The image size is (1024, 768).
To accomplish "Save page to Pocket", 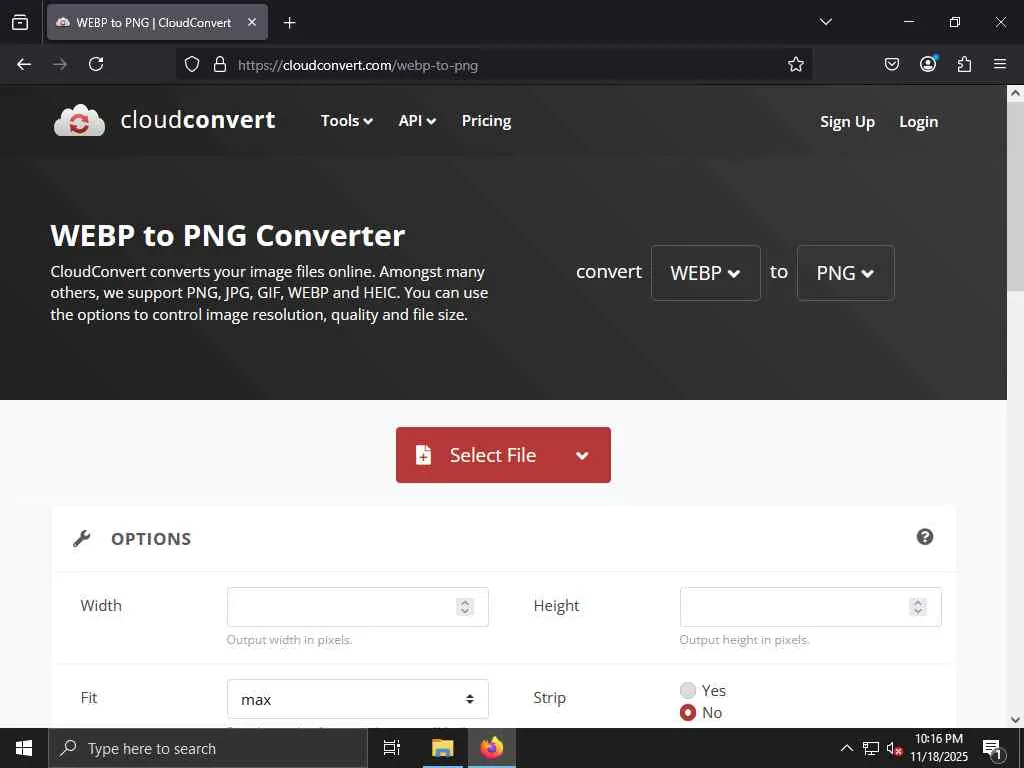I will [x=891, y=64].
